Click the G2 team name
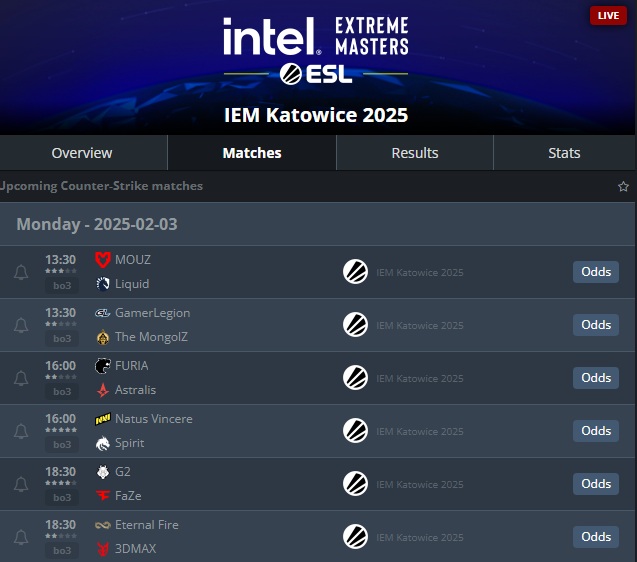This screenshot has width=637, height=562. (123, 472)
